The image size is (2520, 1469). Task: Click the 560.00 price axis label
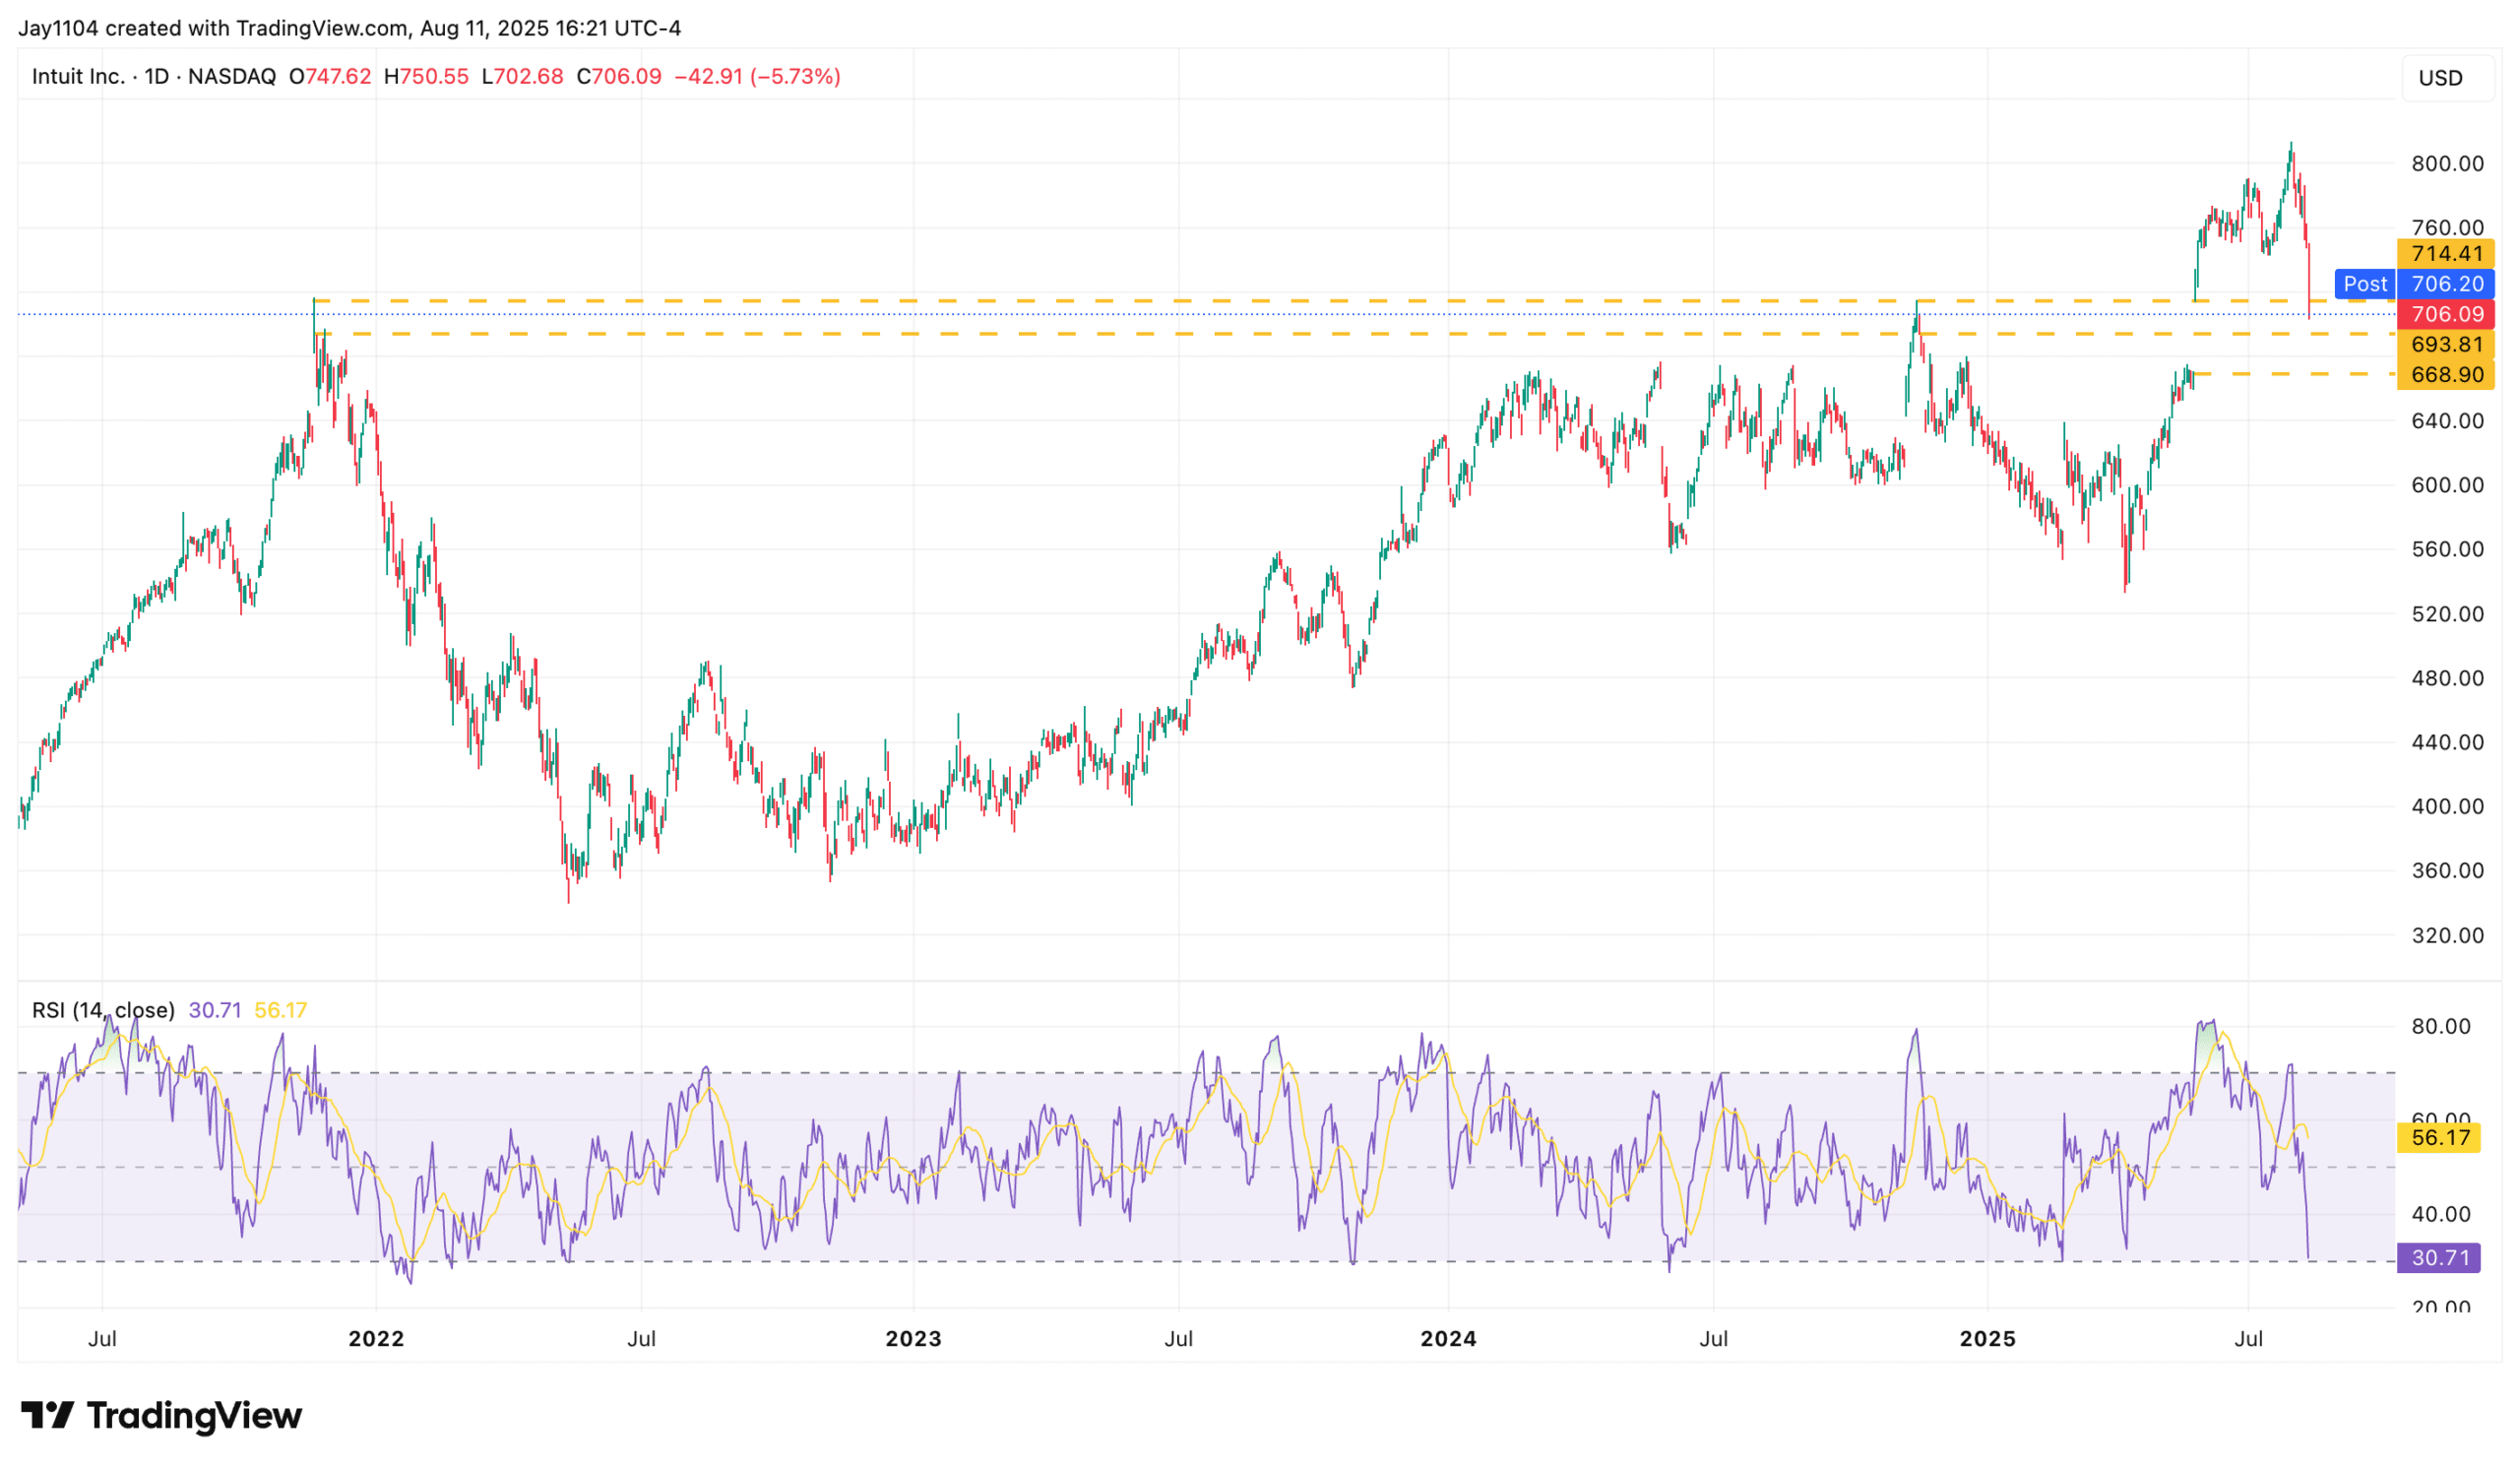tap(2447, 549)
